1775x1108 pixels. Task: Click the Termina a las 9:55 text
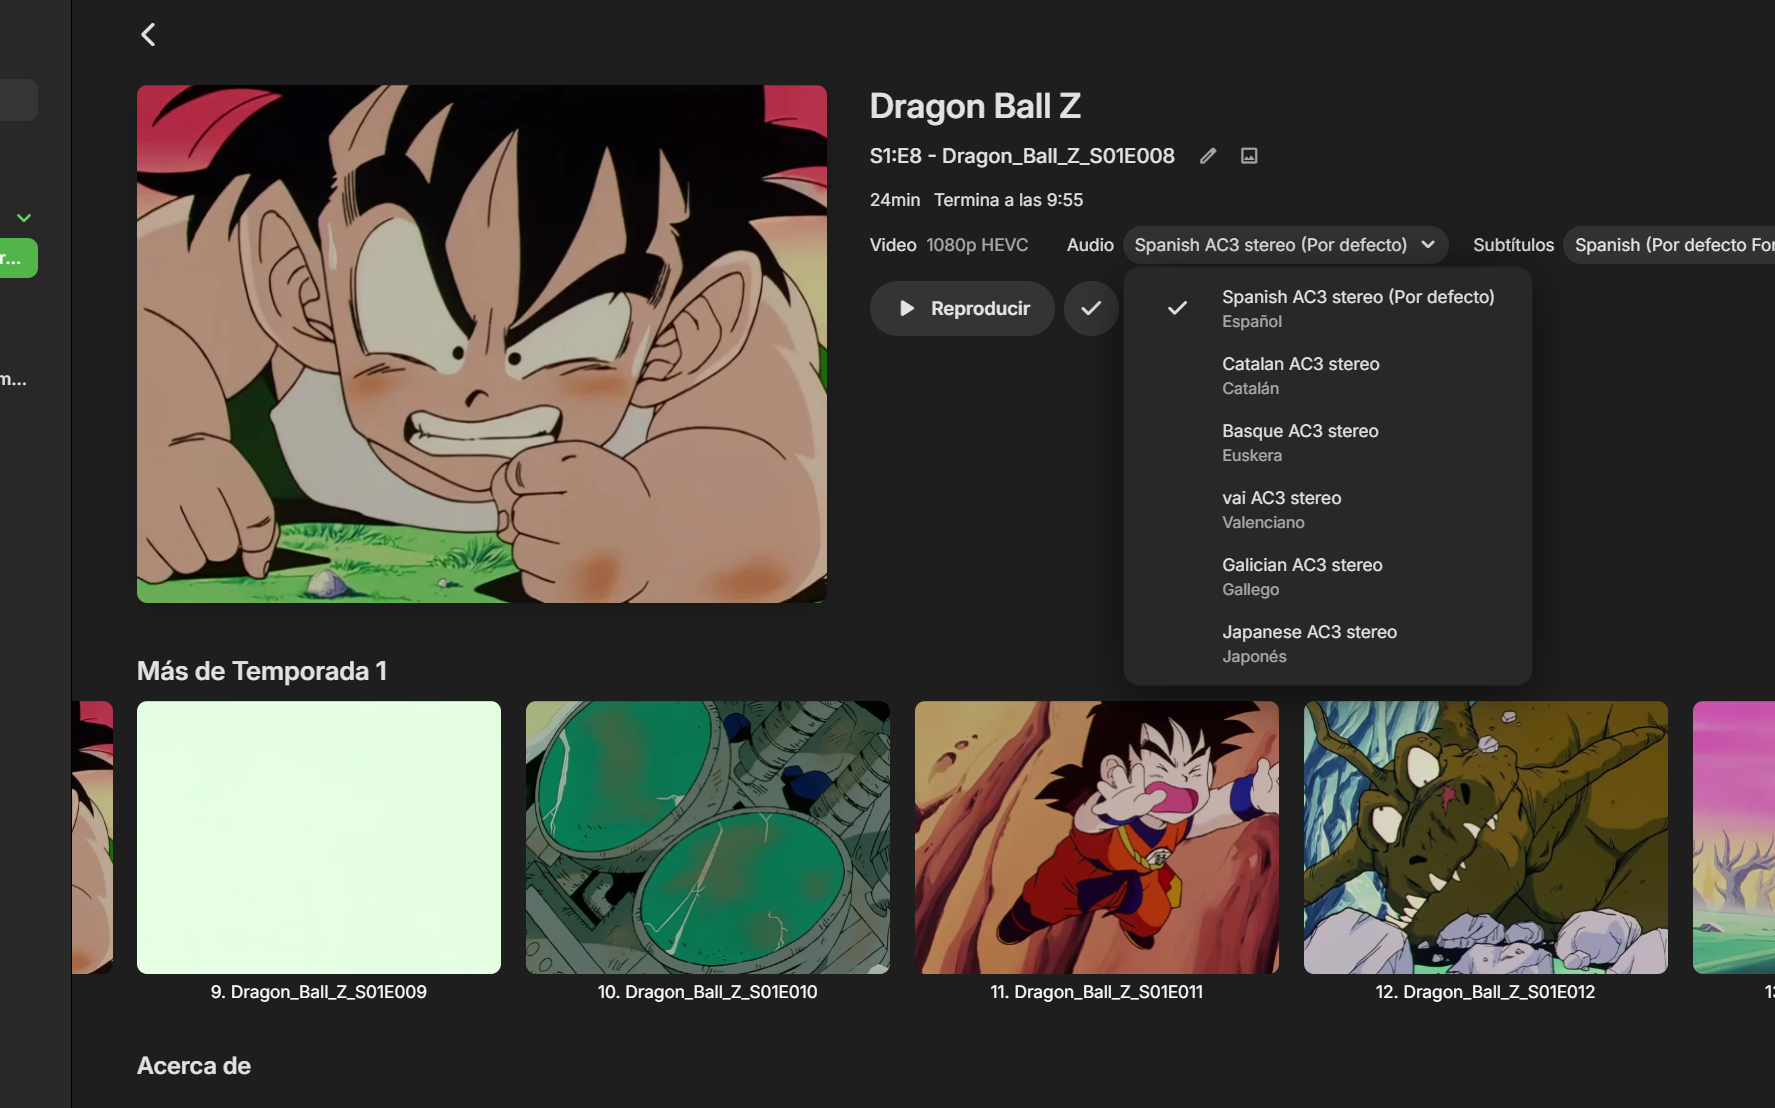[x=1008, y=200]
